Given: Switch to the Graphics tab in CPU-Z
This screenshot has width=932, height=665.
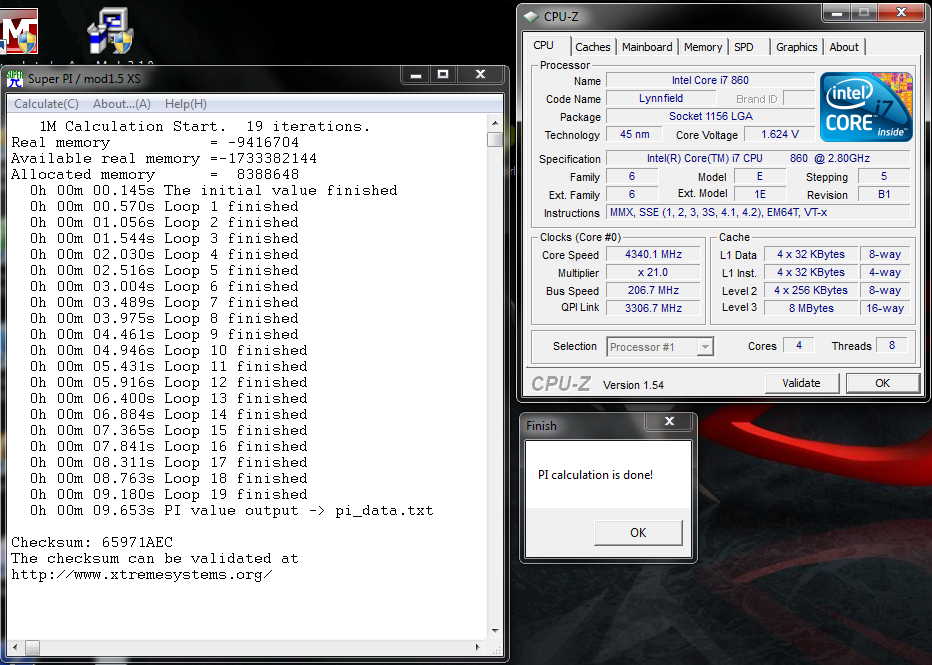Looking at the screenshot, I should click(796, 47).
